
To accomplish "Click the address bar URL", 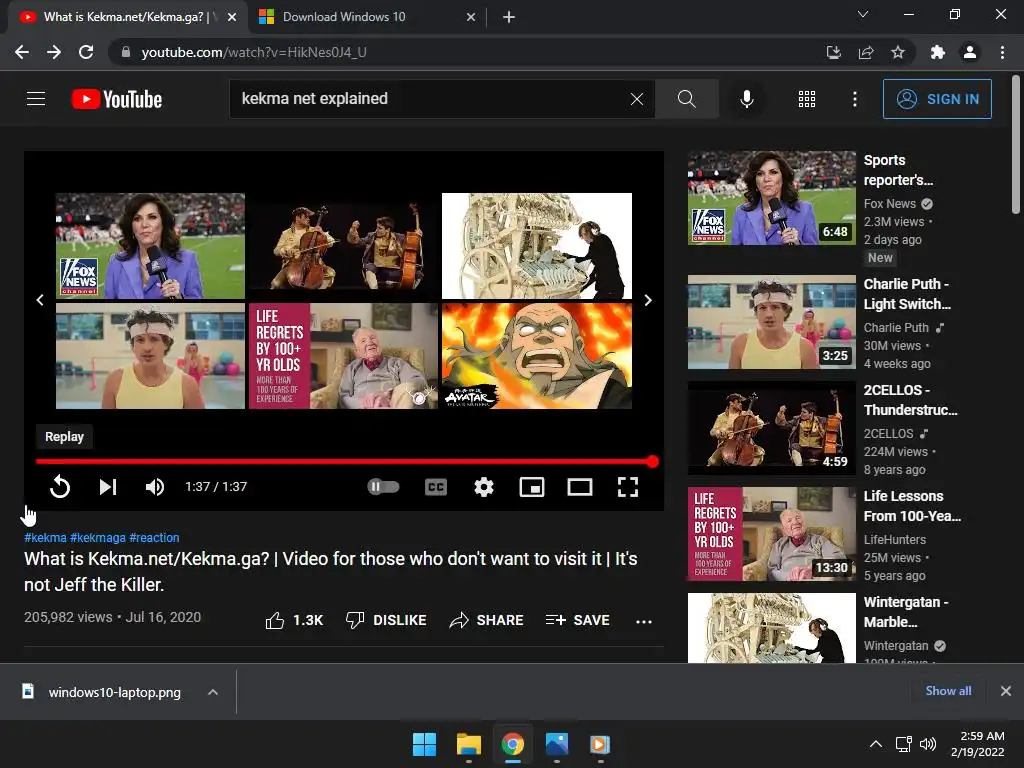I will (x=254, y=52).
